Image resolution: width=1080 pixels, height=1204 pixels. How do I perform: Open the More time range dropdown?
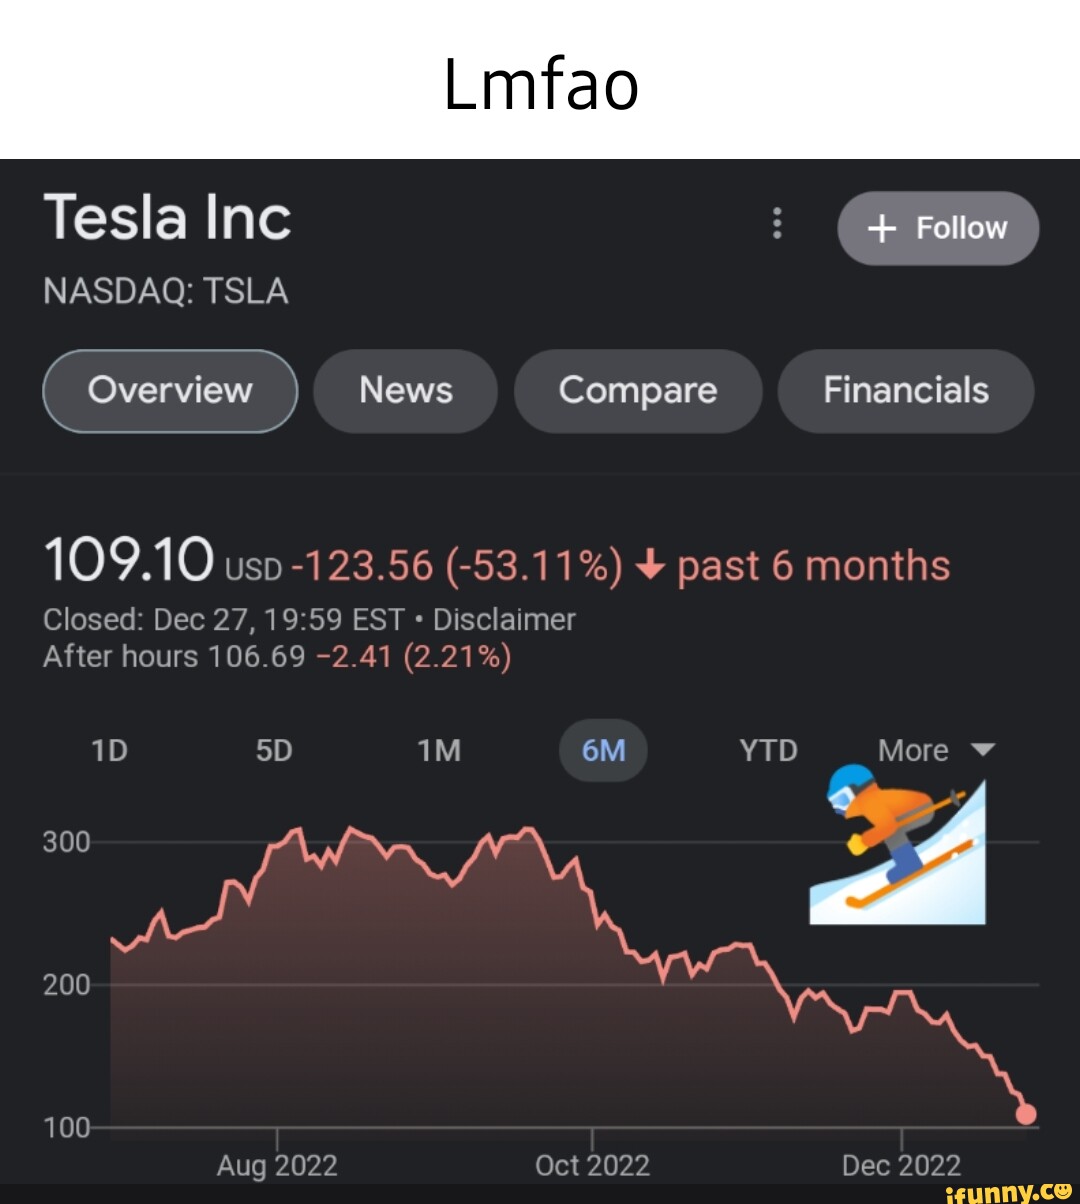911,750
